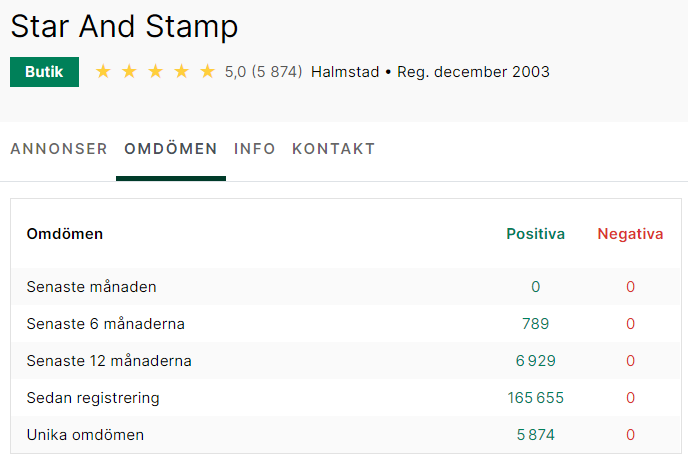
Task: Open the 789 positive reviews count
Action: click(535, 324)
